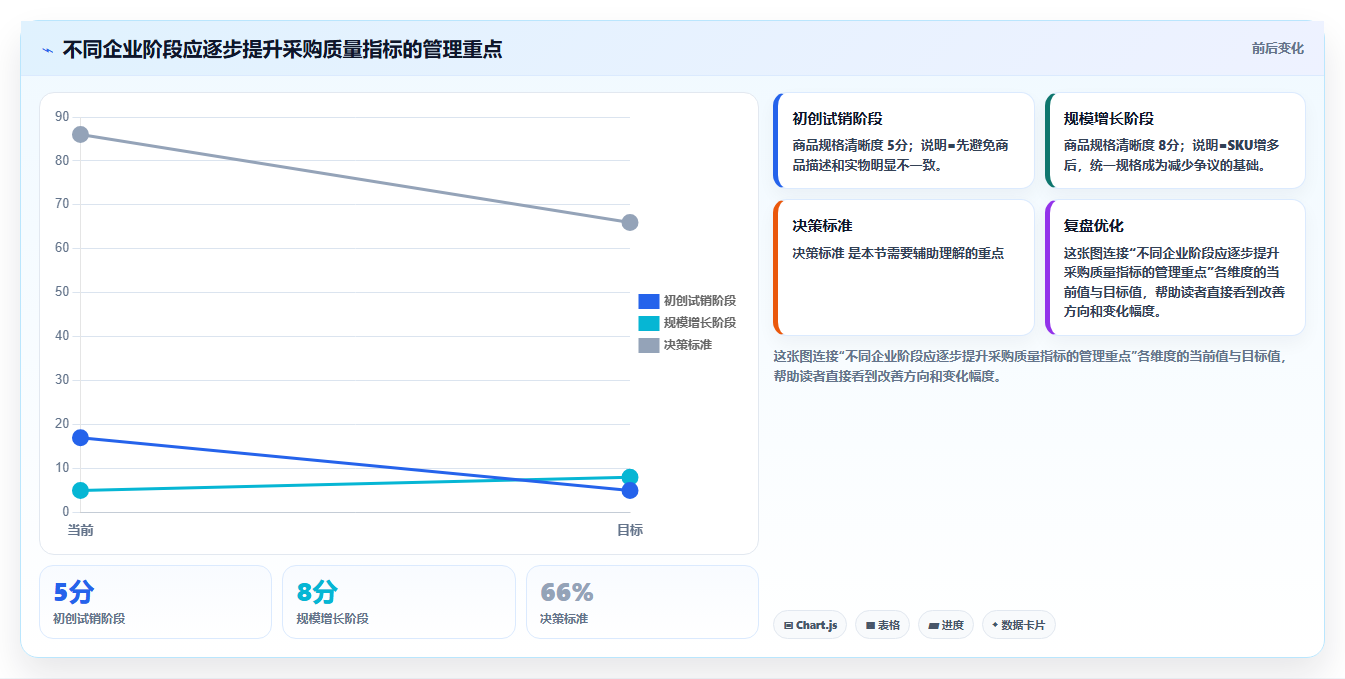This screenshot has width=1345, height=679.
Task: Click legend text 决策标准
Action: (x=688, y=345)
